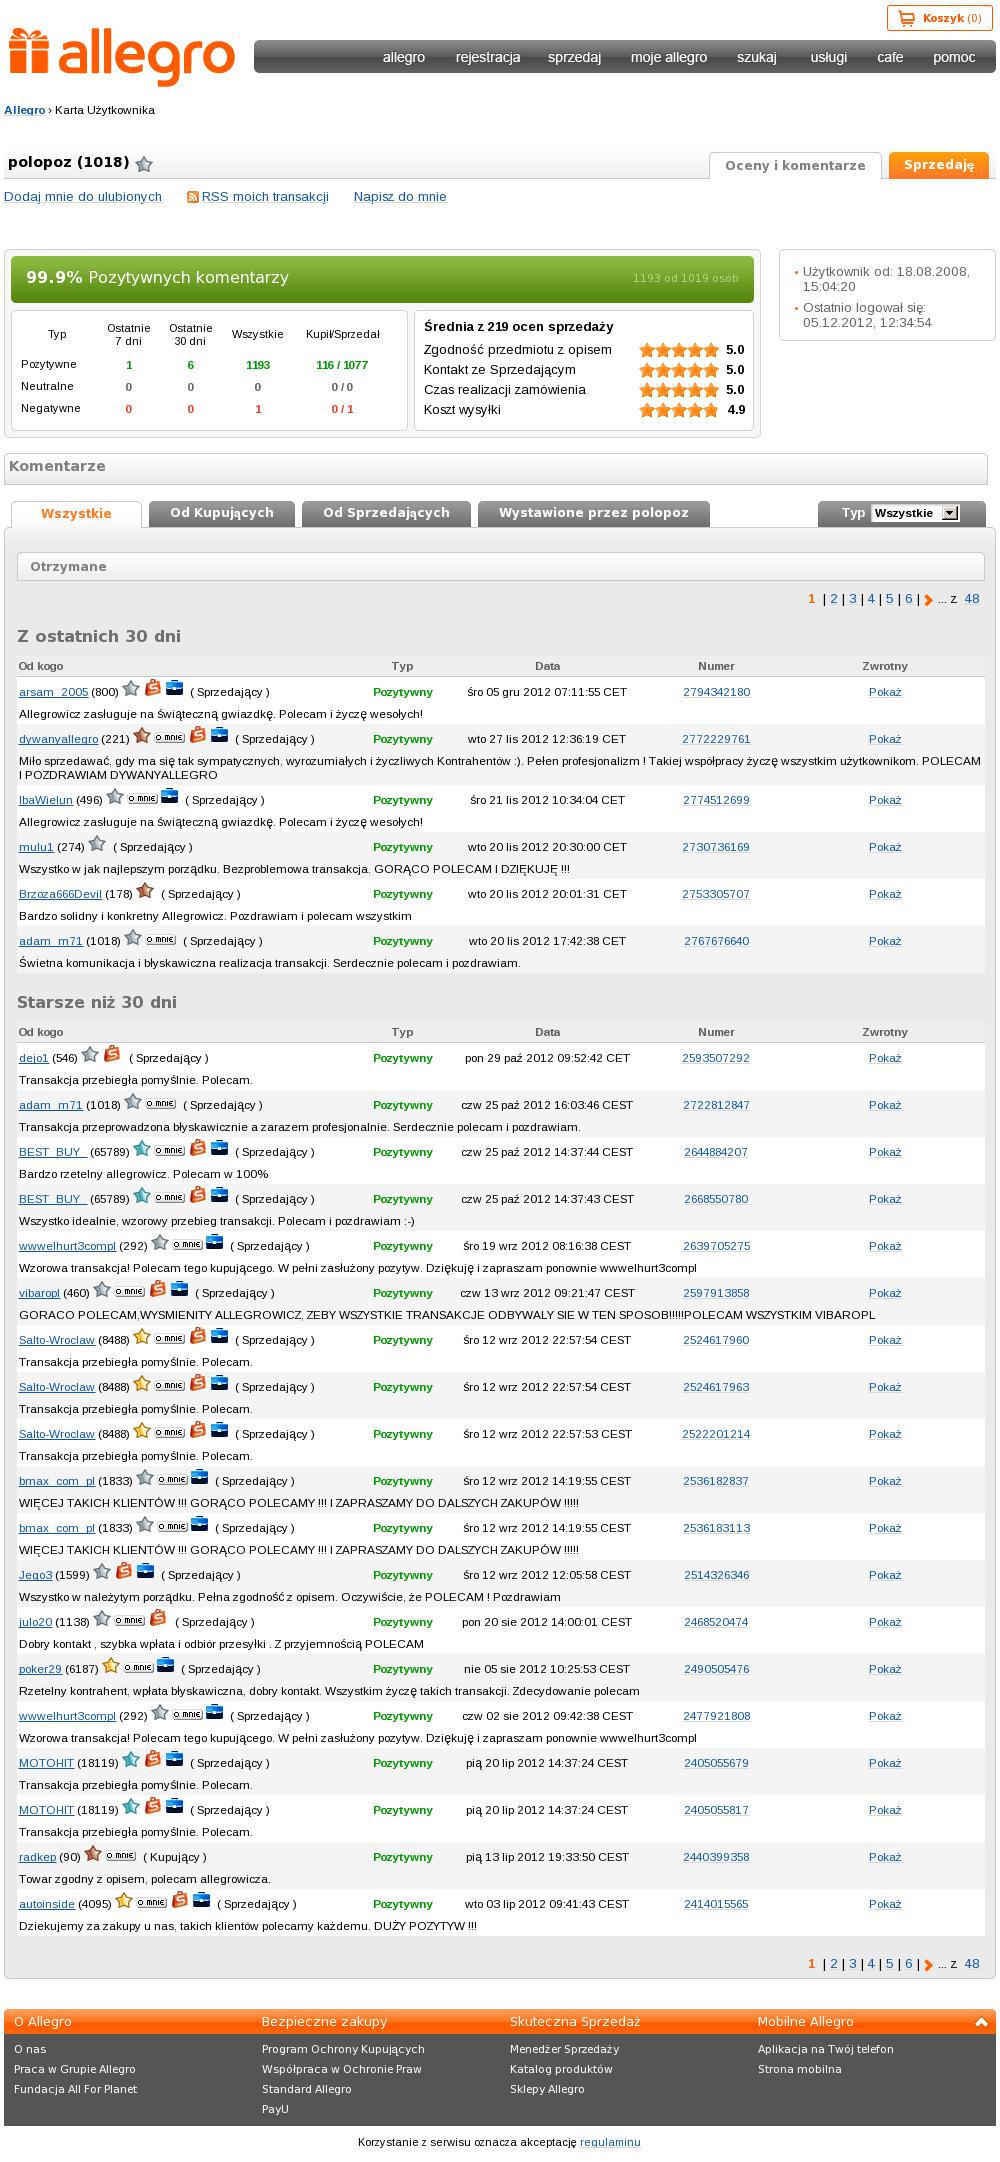Click 'Aplikacja na Twój telefon' footer link
Screen dimensions: 1000x2162
826,2048
